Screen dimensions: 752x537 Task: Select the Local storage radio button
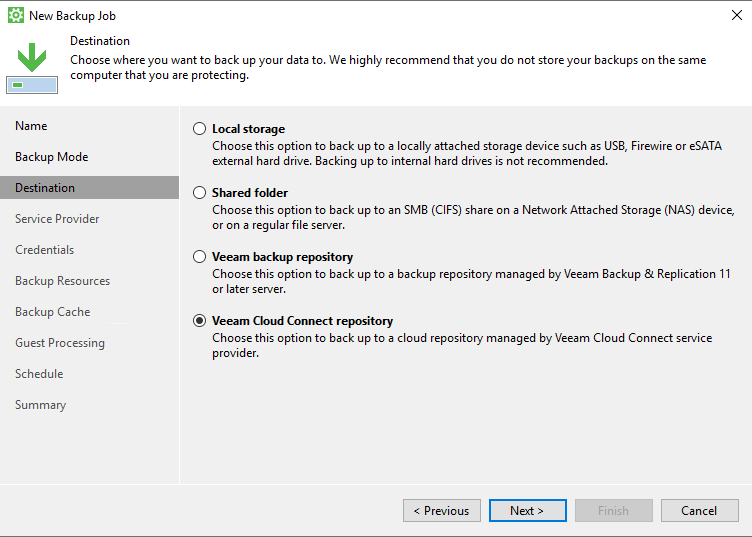(x=200, y=128)
